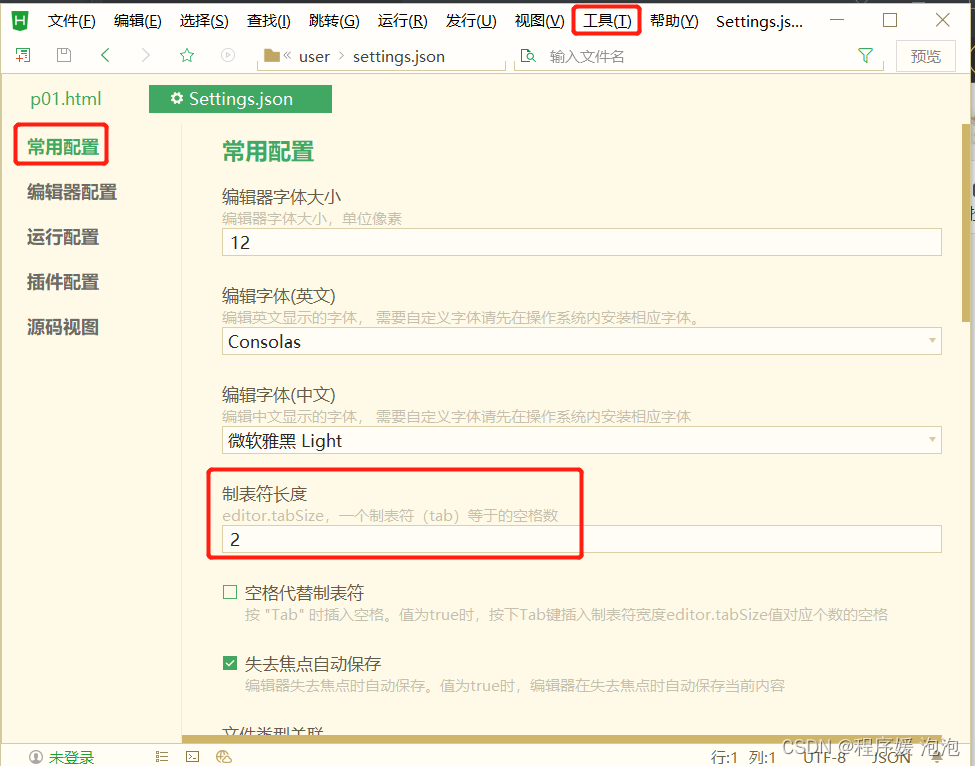975x766 pixels.
Task: Click the folder icon in breadcrumb
Action: pyautogui.click(x=272, y=56)
